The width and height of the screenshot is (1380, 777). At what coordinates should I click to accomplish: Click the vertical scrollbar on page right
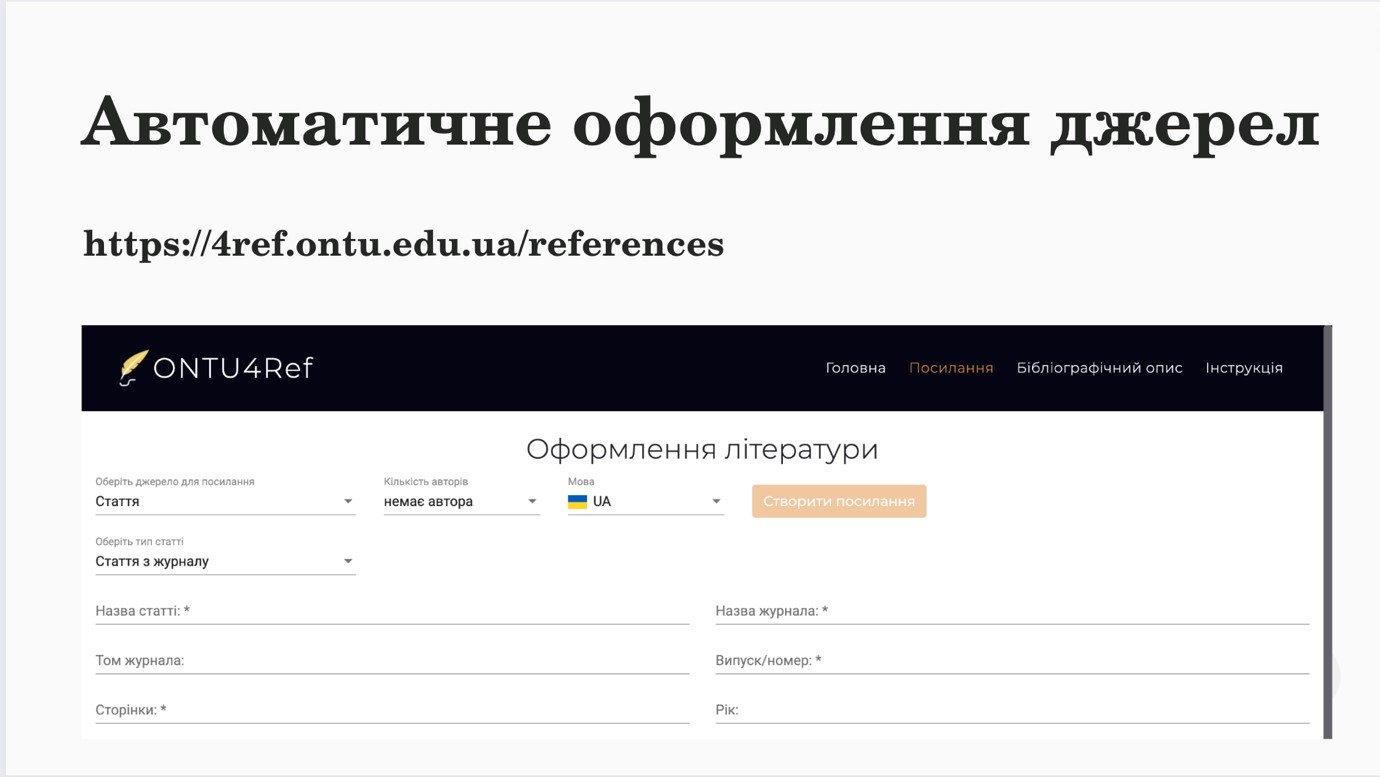tap(1328, 532)
